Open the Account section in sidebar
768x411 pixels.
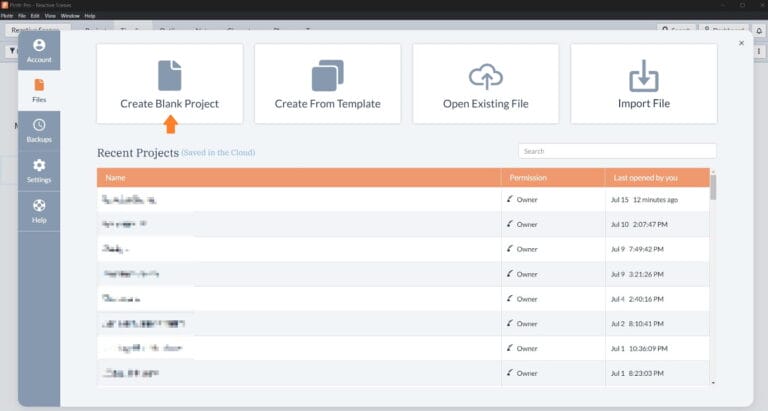(39, 50)
